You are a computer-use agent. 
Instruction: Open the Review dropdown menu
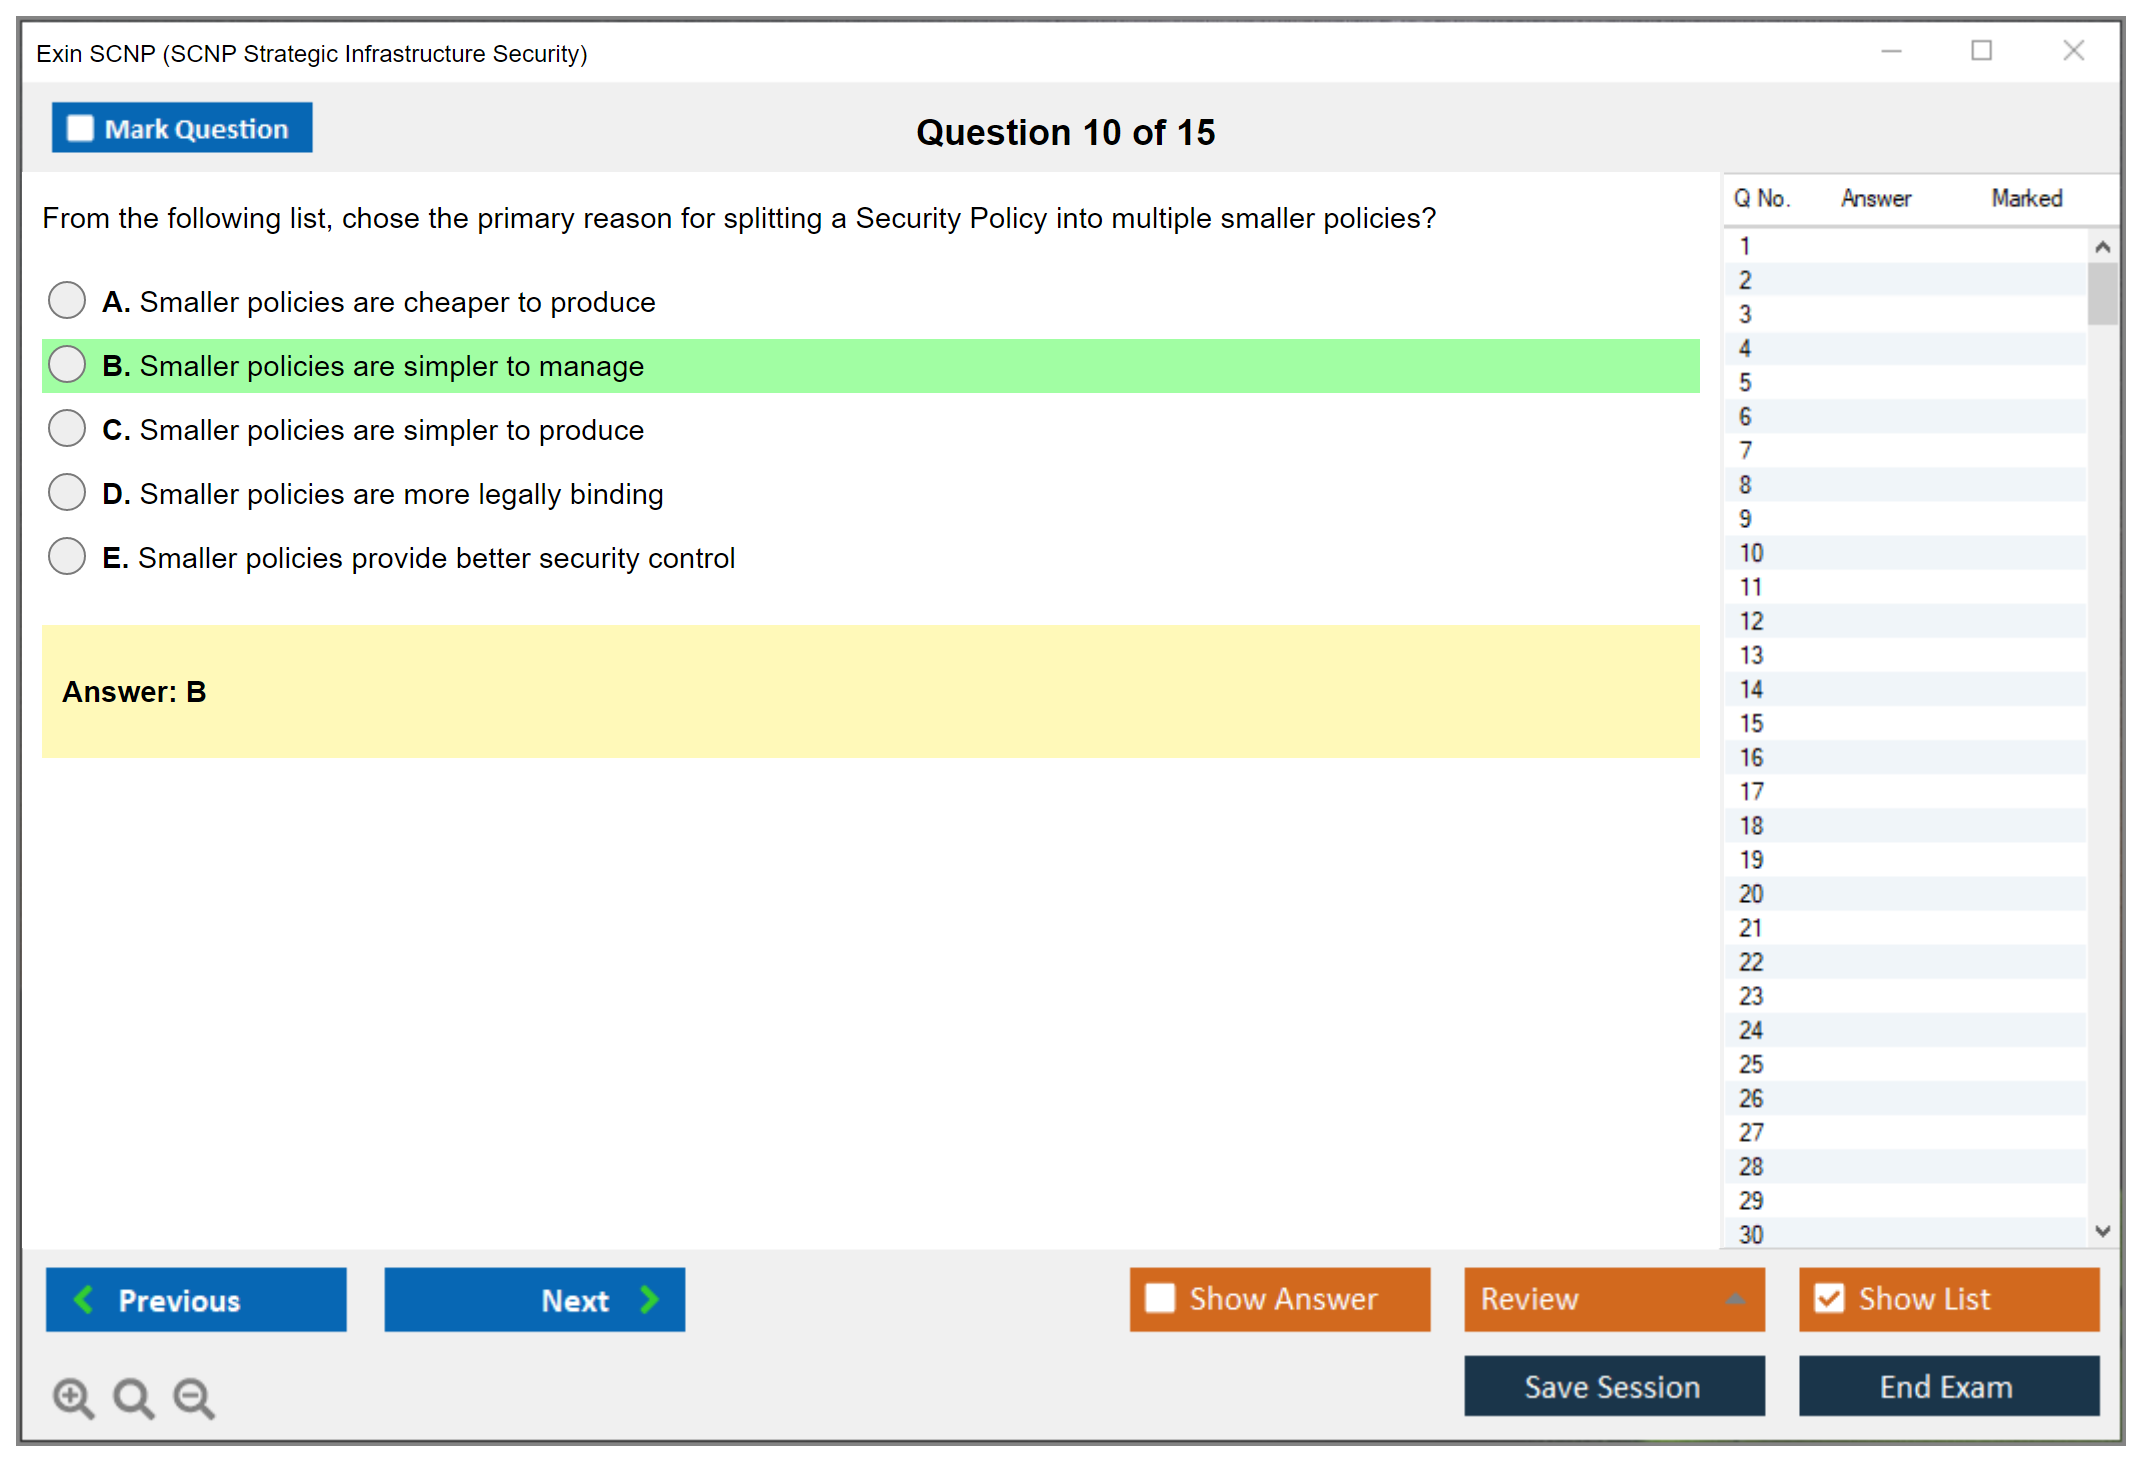click(x=1614, y=1299)
